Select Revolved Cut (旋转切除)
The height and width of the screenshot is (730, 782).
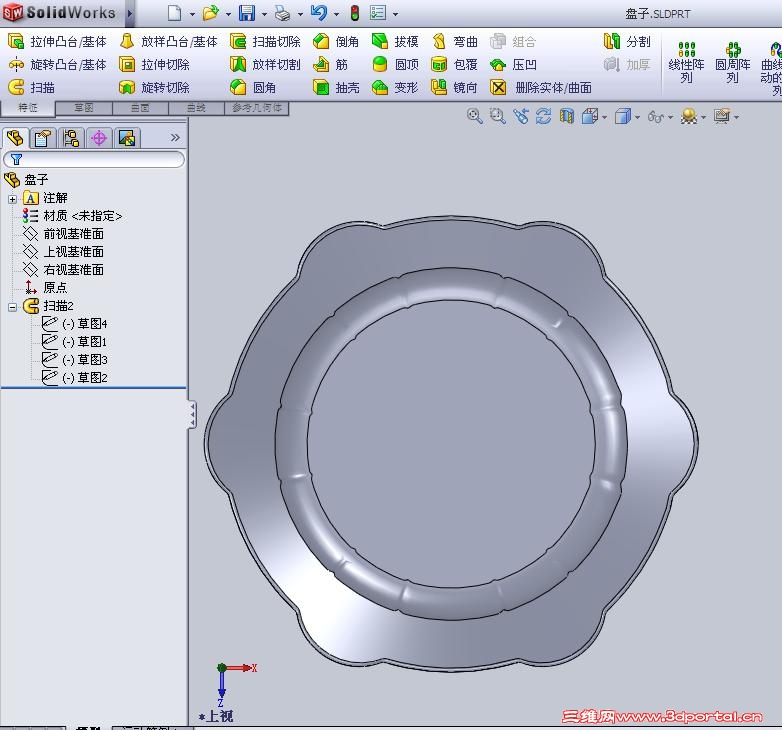point(155,87)
